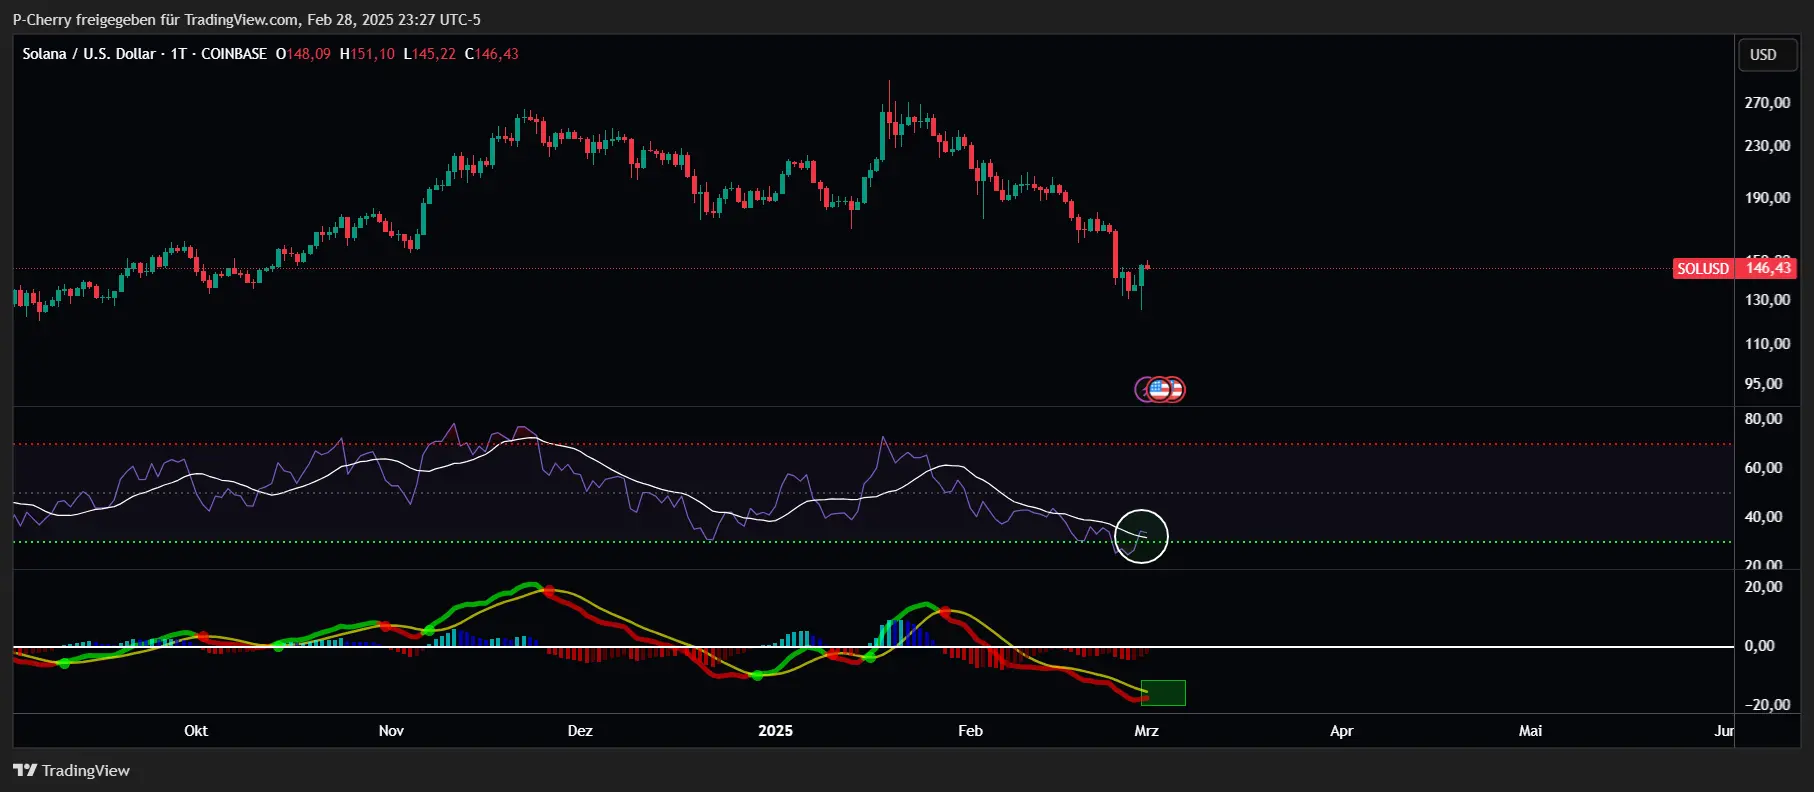The width and height of the screenshot is (1814, 792).
Task: Click the 1T timeframe in chart legend
Action: 179,54
